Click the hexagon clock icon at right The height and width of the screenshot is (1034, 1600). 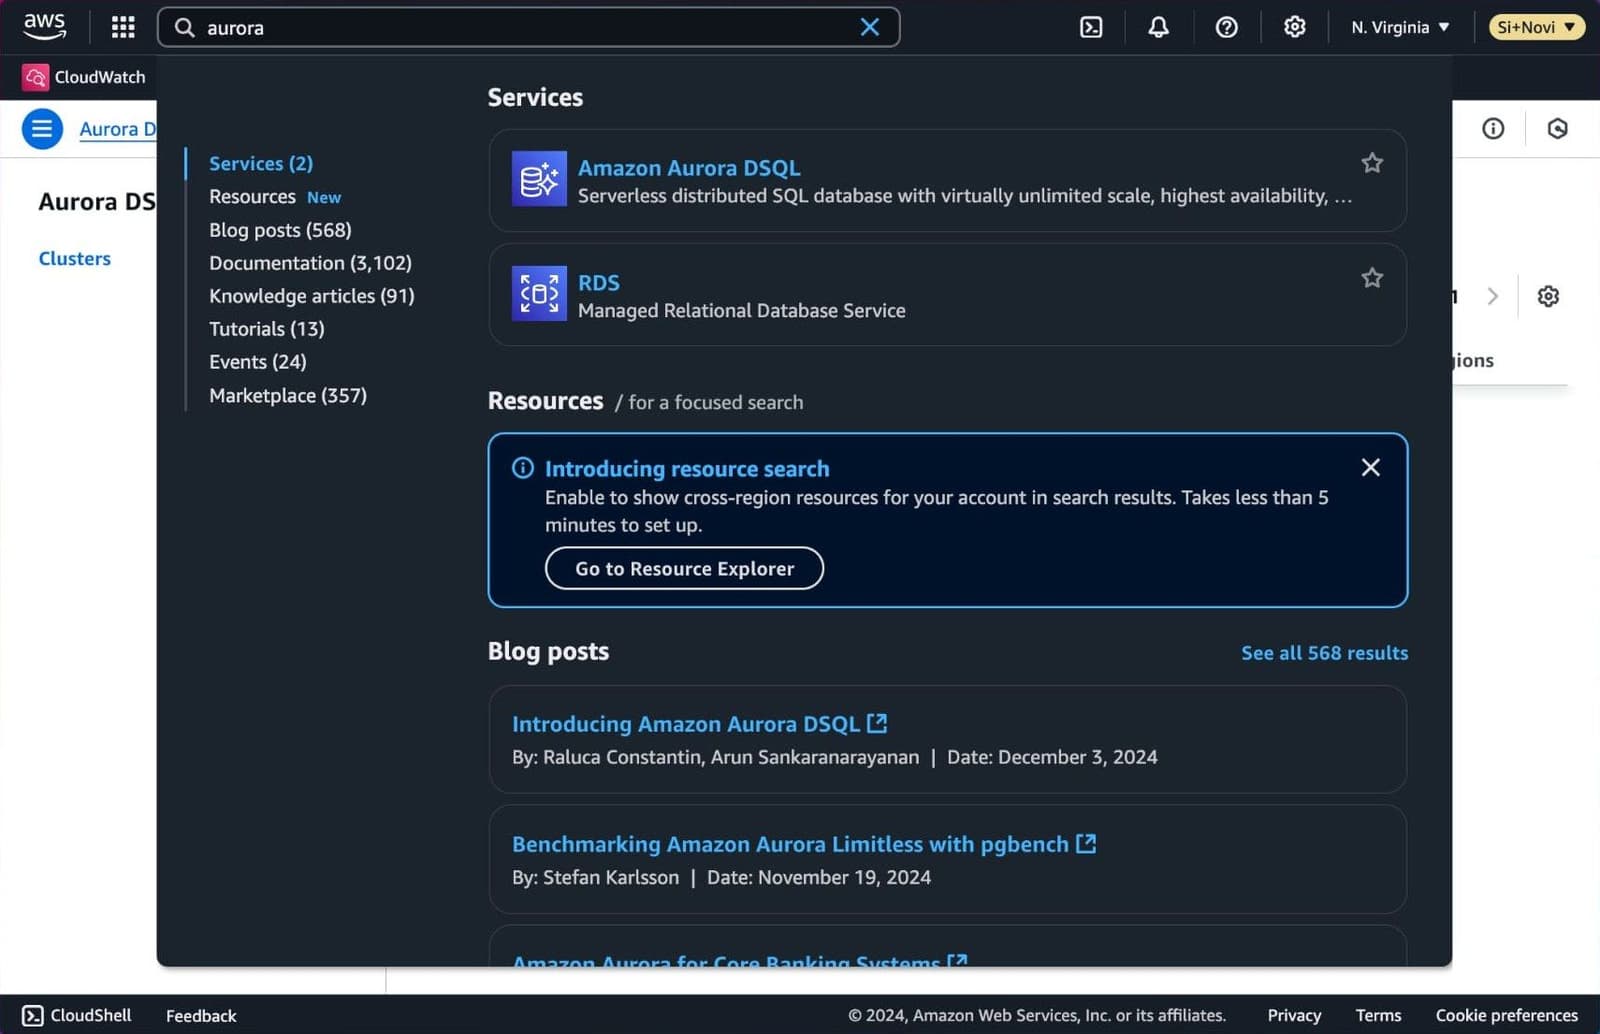click(1557, 128)
